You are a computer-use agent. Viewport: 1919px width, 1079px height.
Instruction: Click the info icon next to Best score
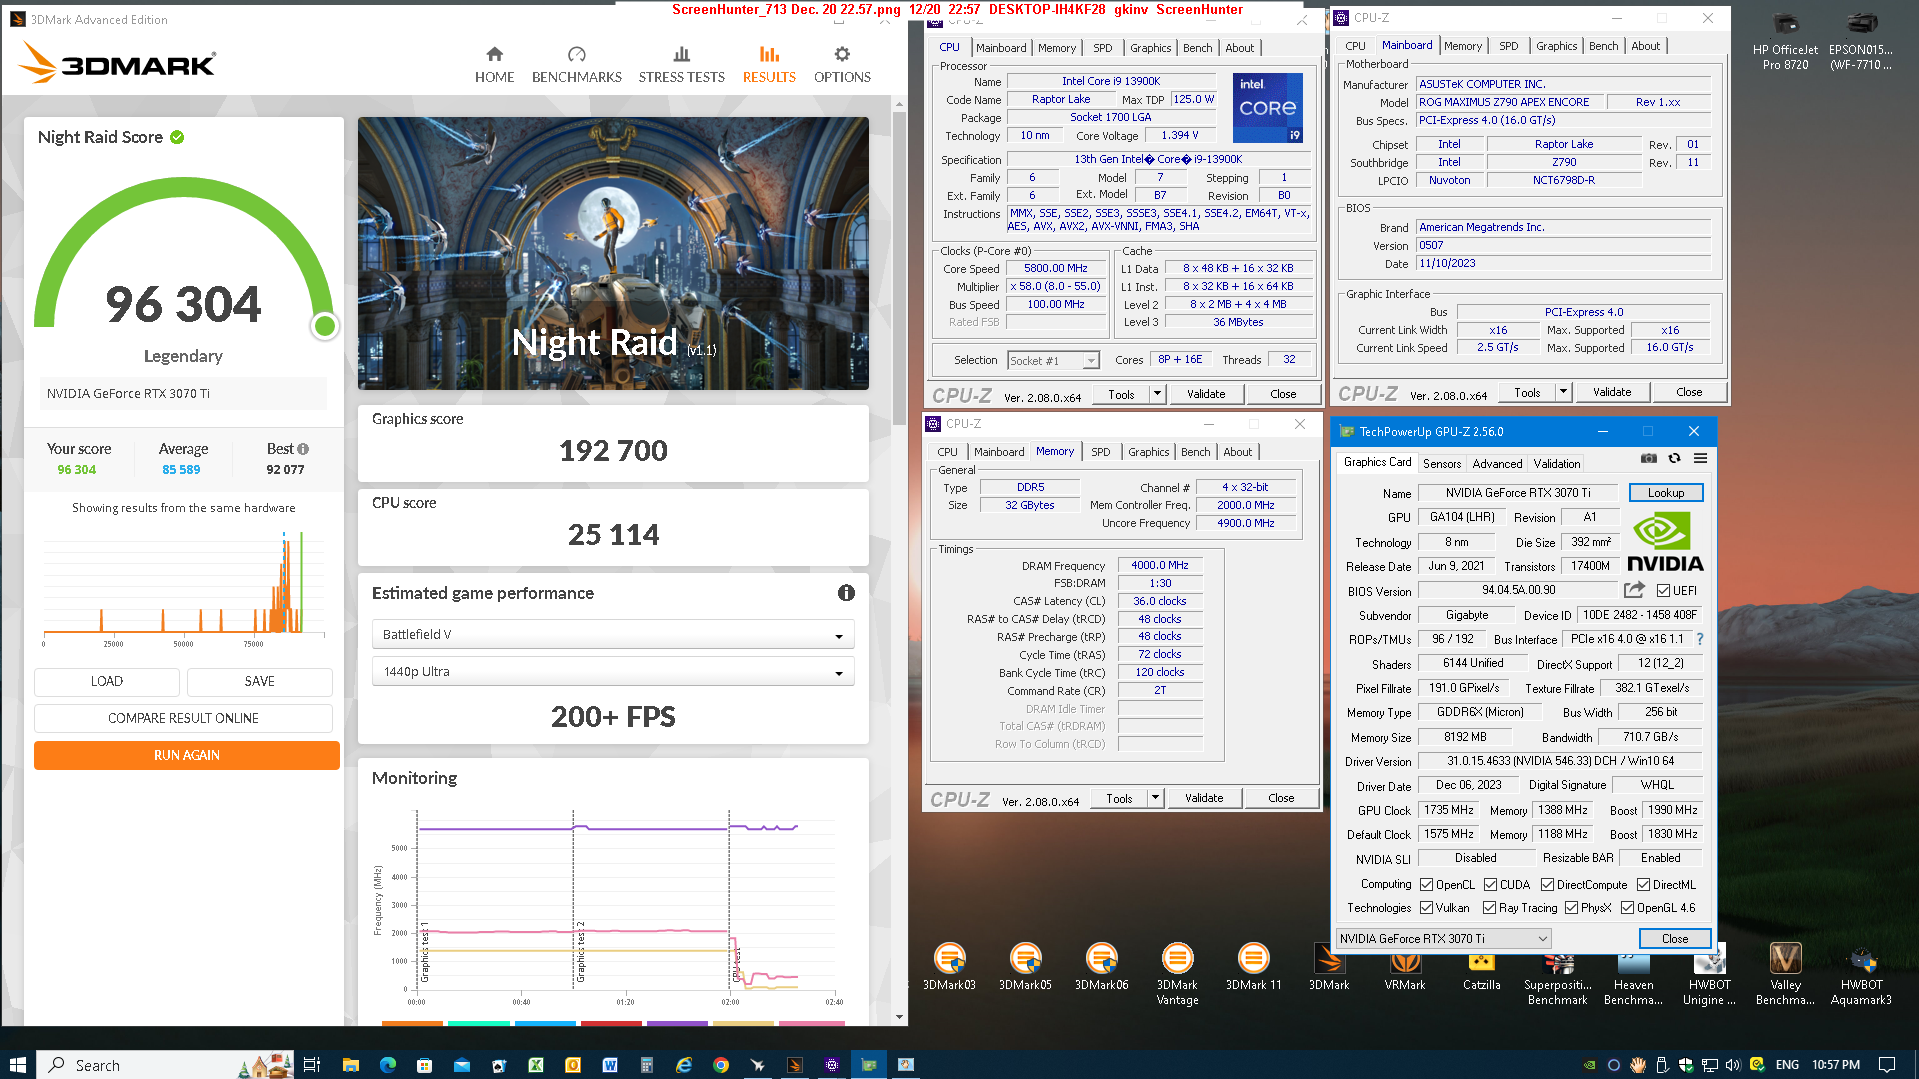click(303, 449)
